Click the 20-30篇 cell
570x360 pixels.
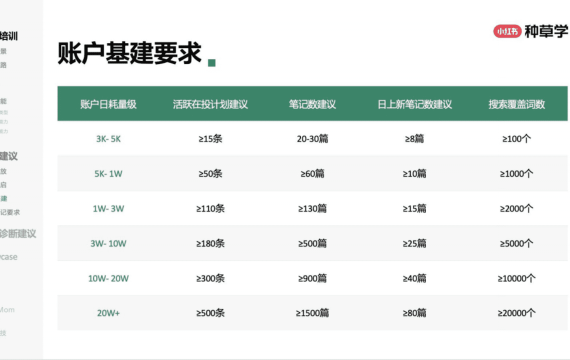tap(313, 139)
